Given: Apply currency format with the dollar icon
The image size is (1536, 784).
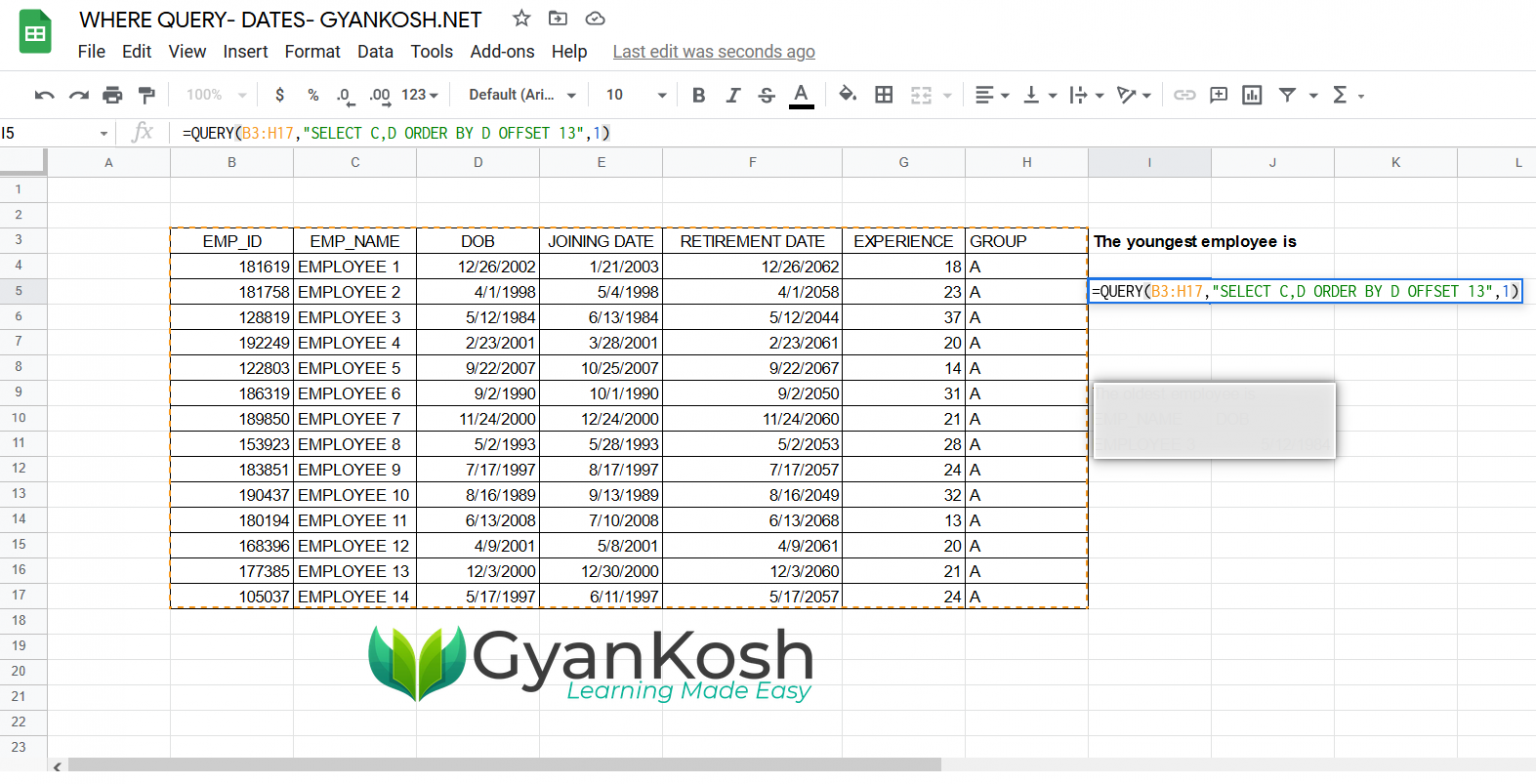Looking at the screenshot, I should click(279, 94).
